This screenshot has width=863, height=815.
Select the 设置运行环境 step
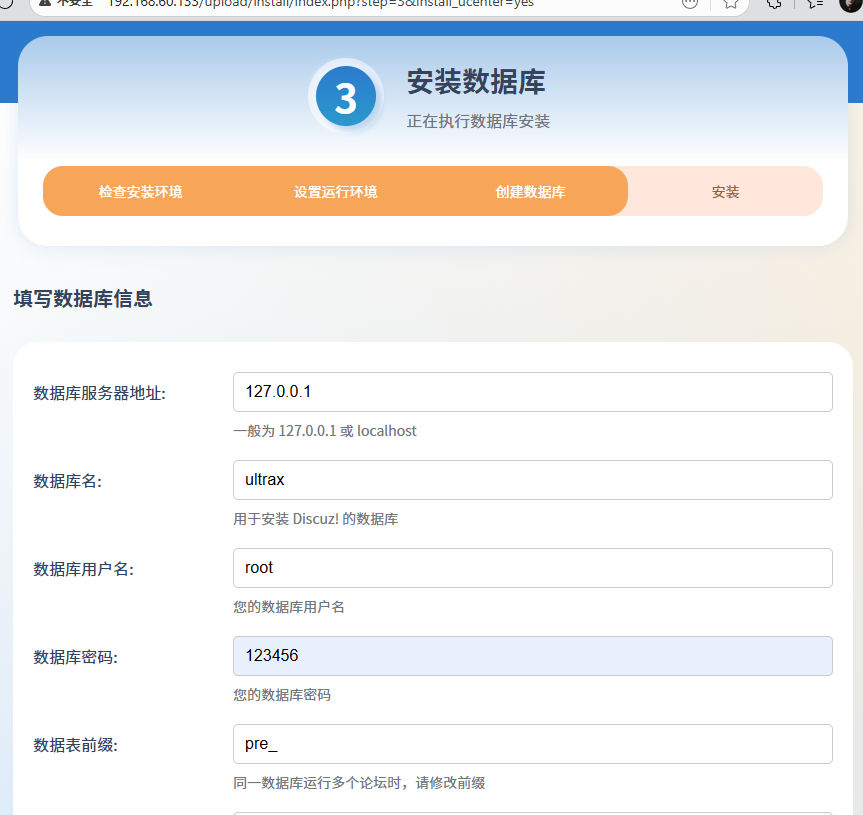coord(335,192)
